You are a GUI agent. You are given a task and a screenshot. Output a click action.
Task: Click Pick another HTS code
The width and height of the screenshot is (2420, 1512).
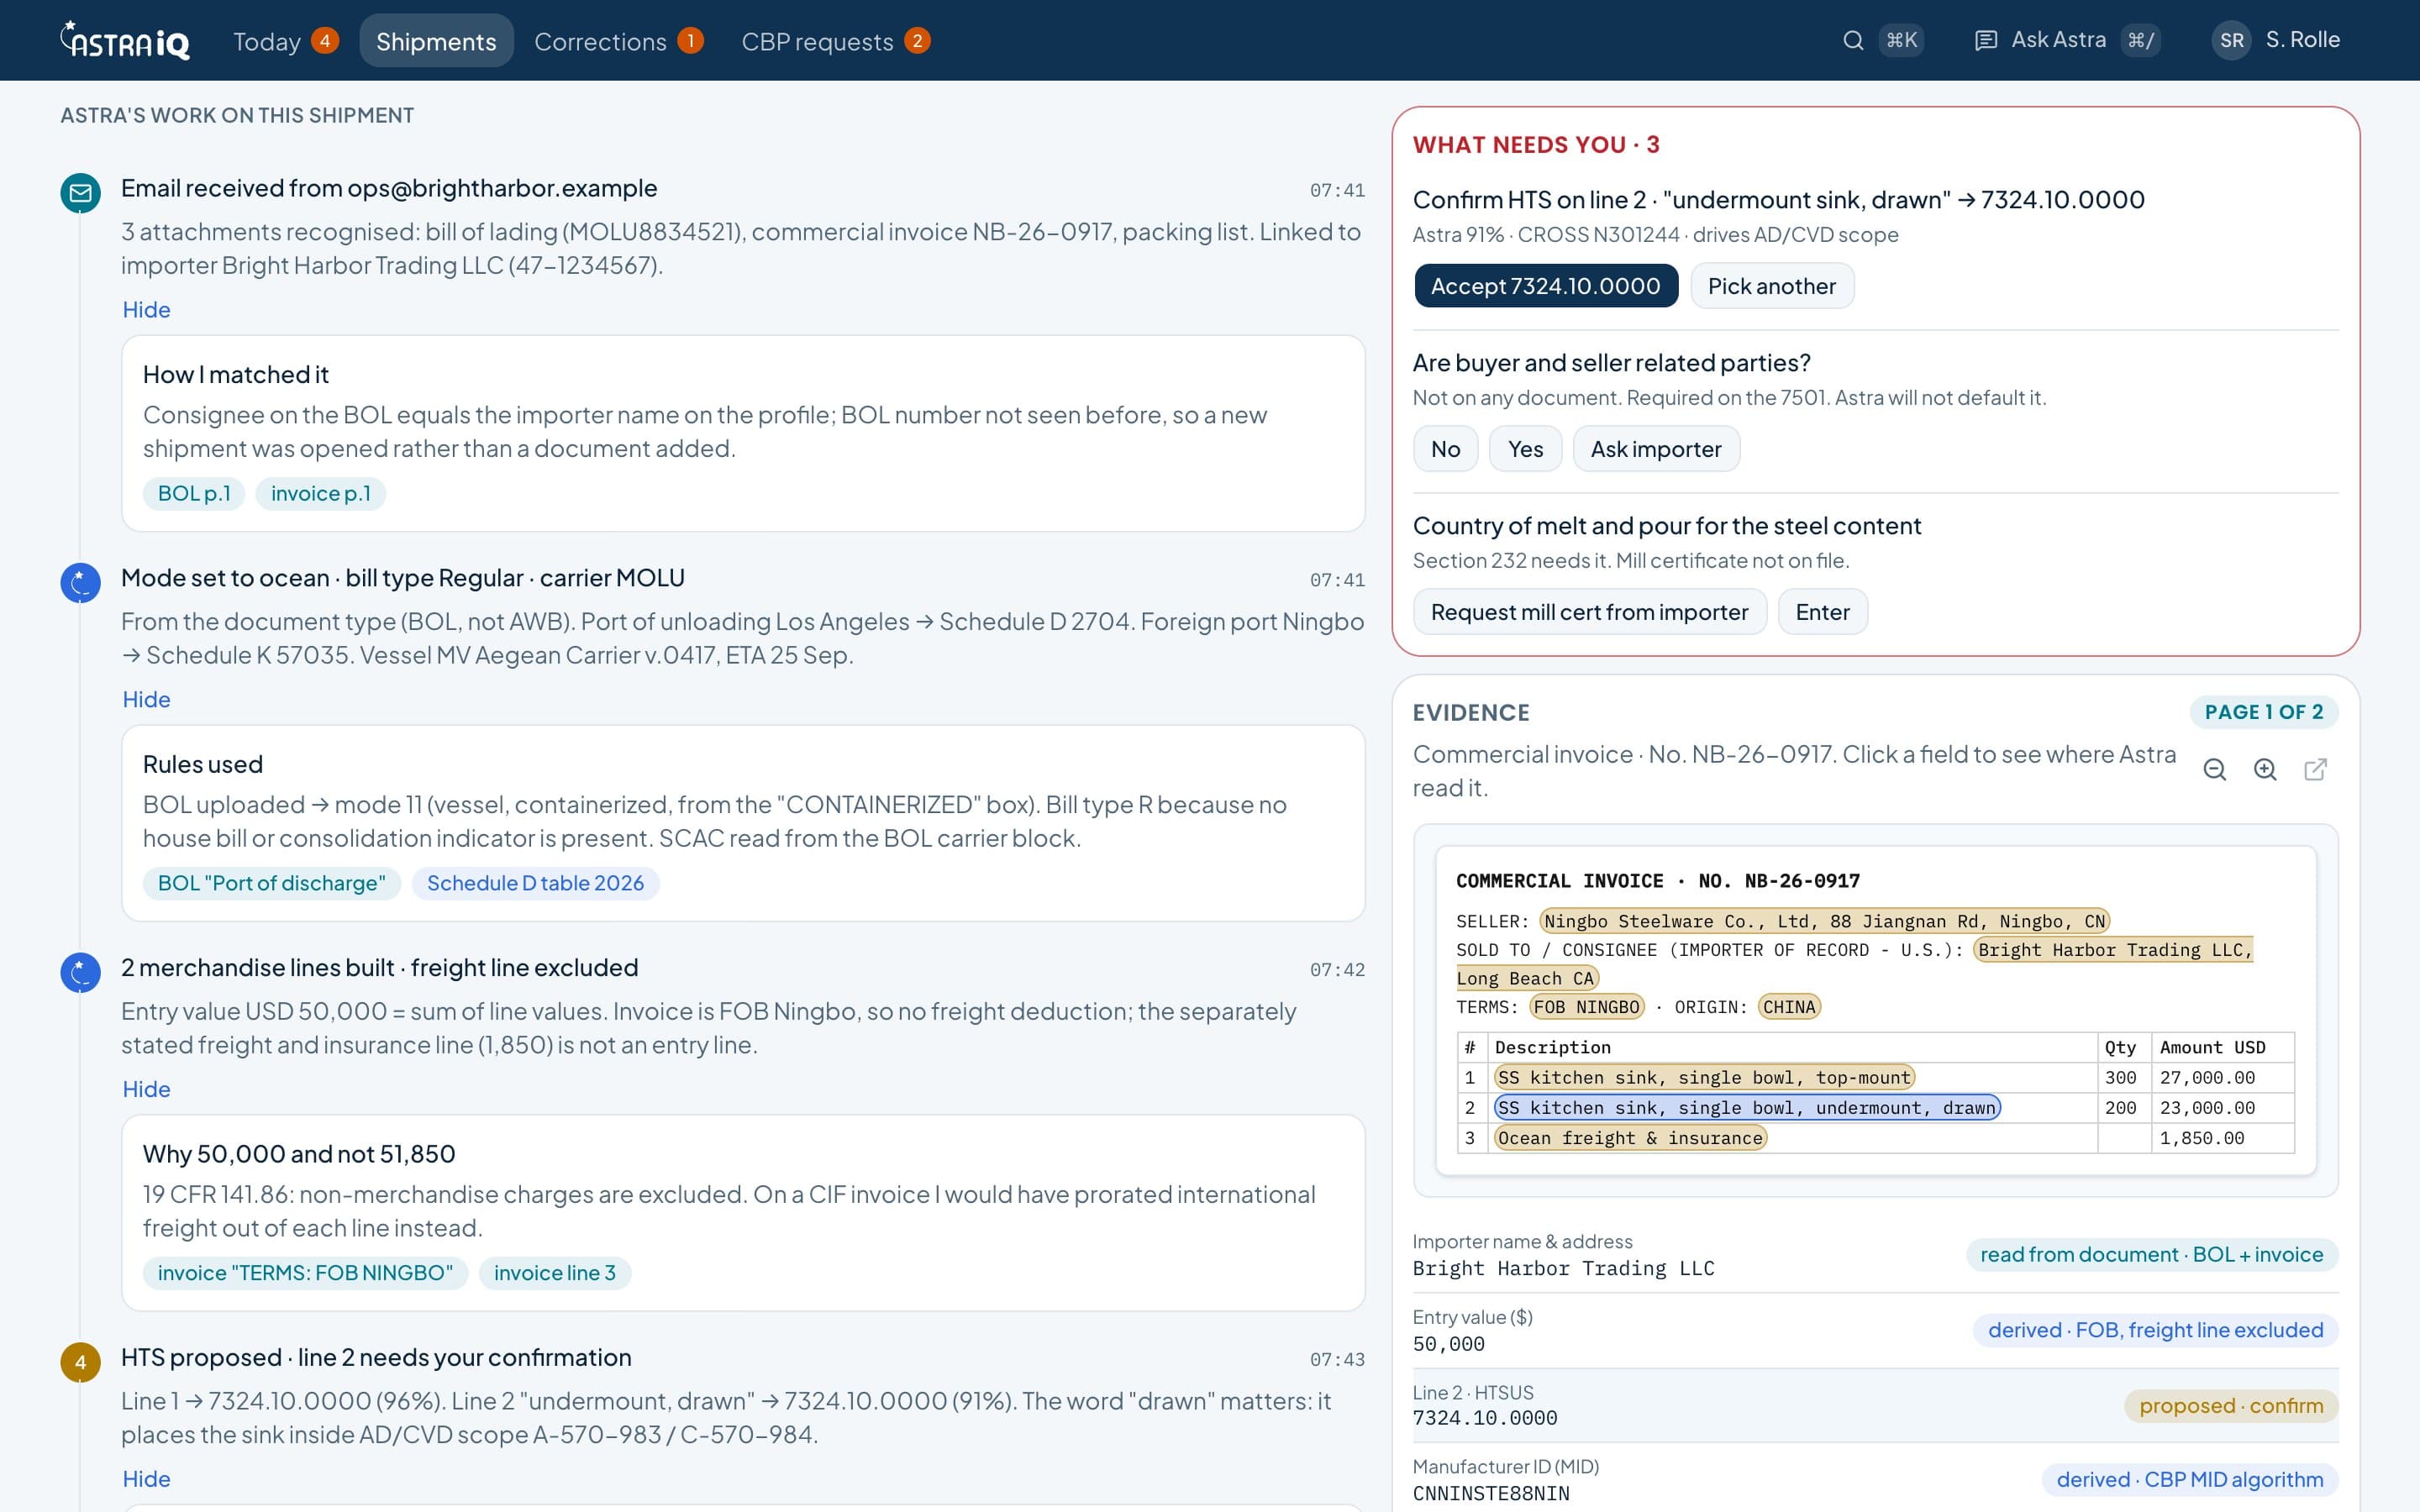(x=1771, y=286)
